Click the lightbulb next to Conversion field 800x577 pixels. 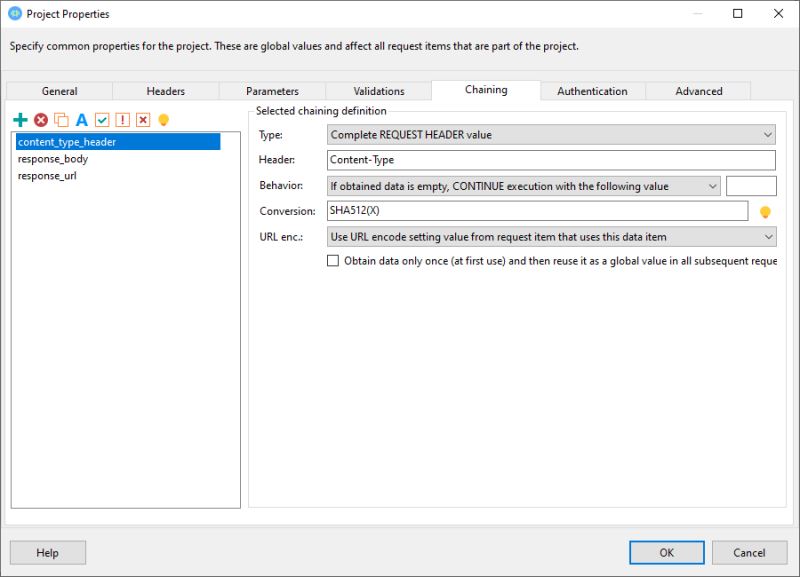click(765, 212)
